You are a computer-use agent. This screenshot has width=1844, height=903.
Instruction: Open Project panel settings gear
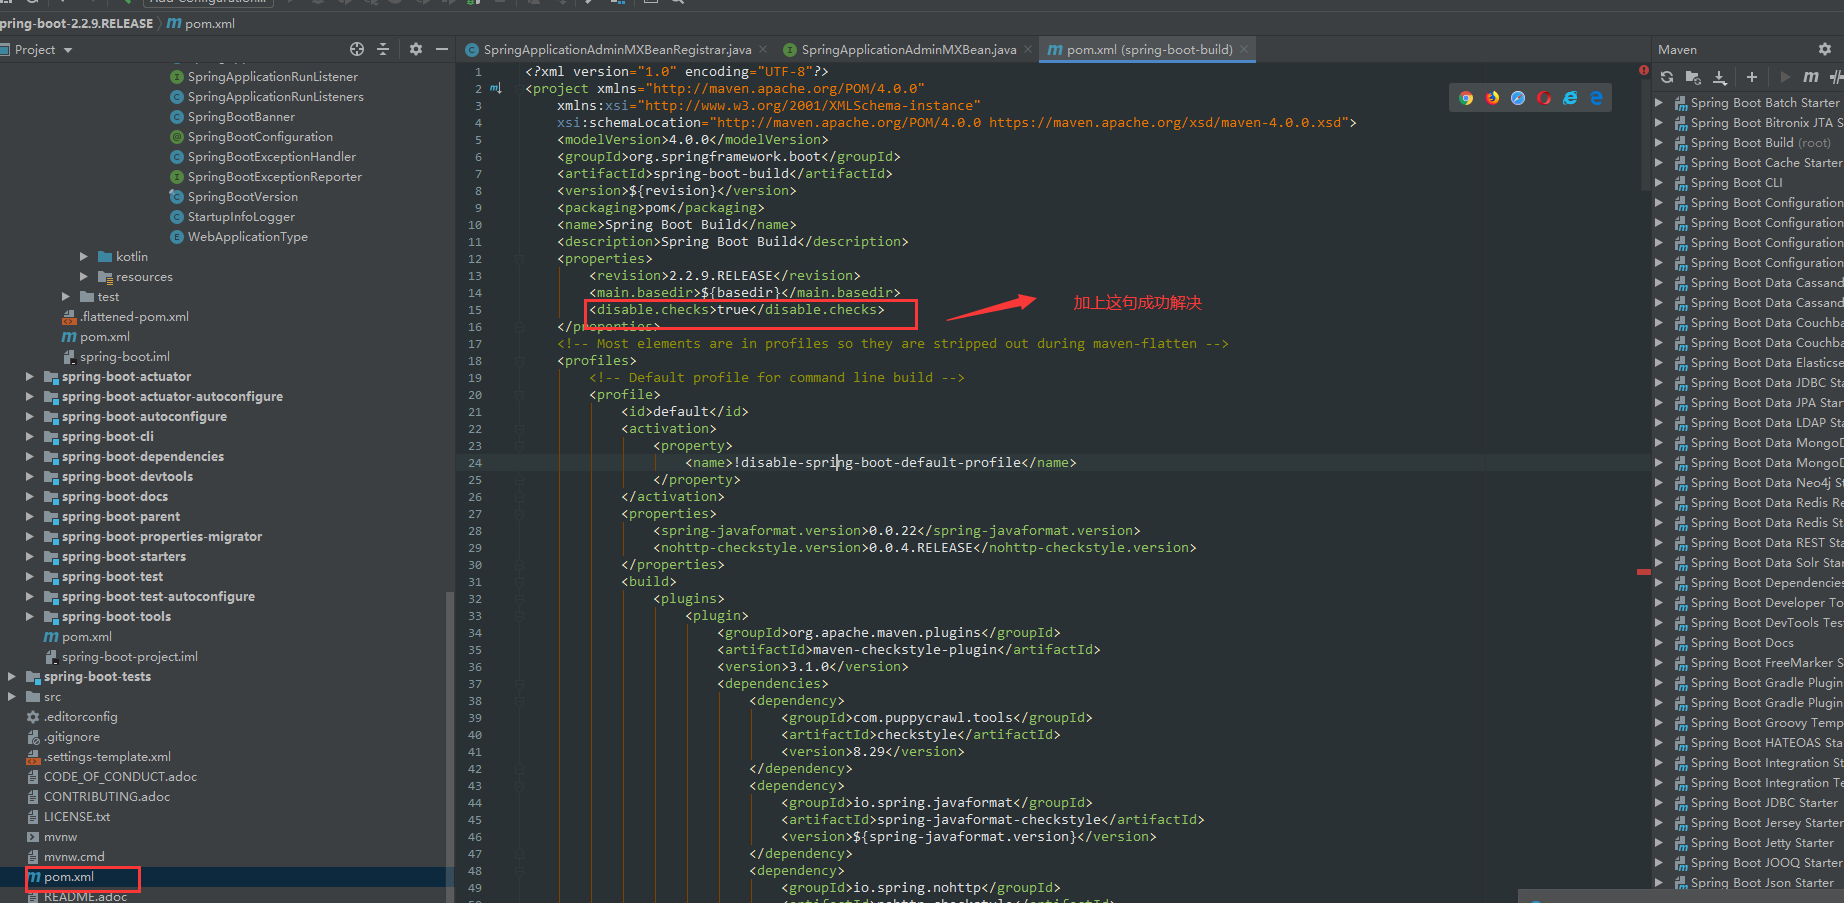pyautogui.click(x=416, y=49)
